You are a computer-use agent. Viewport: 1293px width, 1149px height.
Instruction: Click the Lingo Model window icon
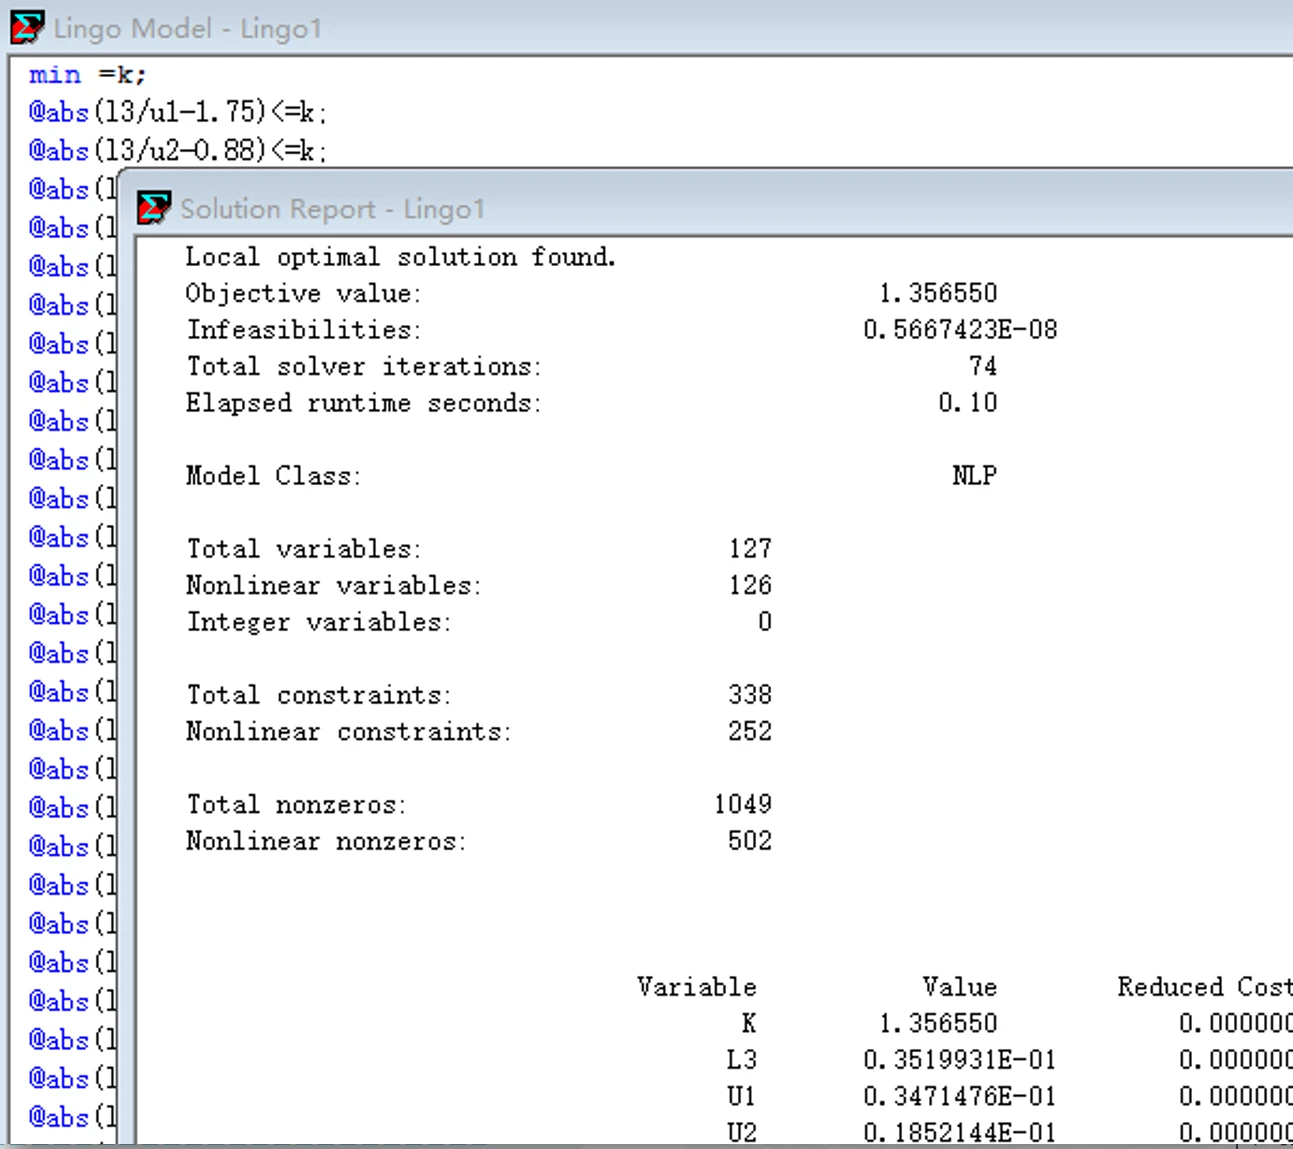click(27, 27)
